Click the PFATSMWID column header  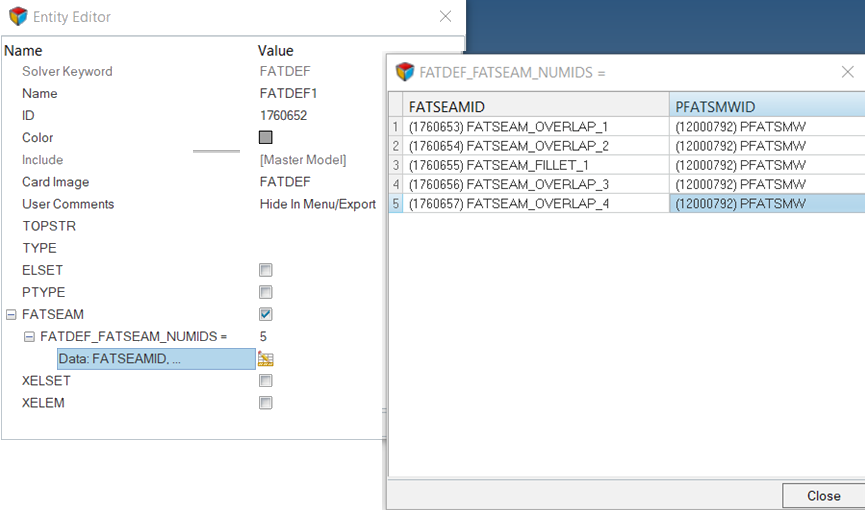point(766,105)
